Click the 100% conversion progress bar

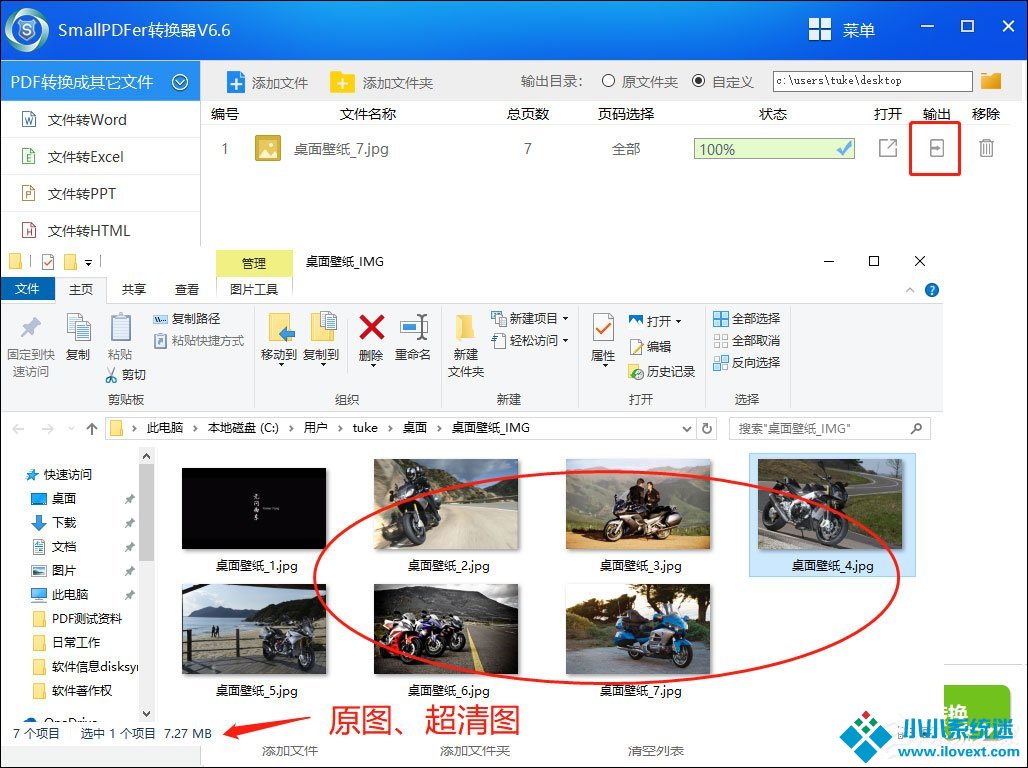[775, 149]
